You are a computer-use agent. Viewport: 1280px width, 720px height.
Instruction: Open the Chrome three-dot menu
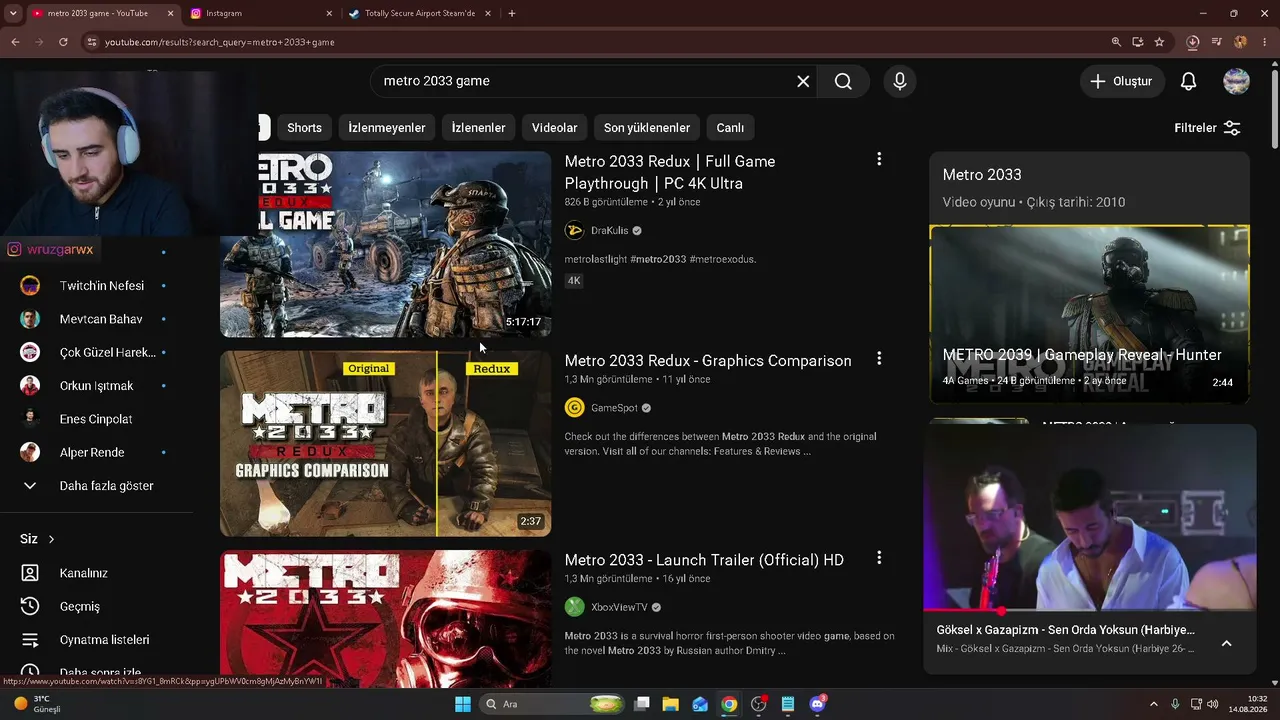point(1264,42)
